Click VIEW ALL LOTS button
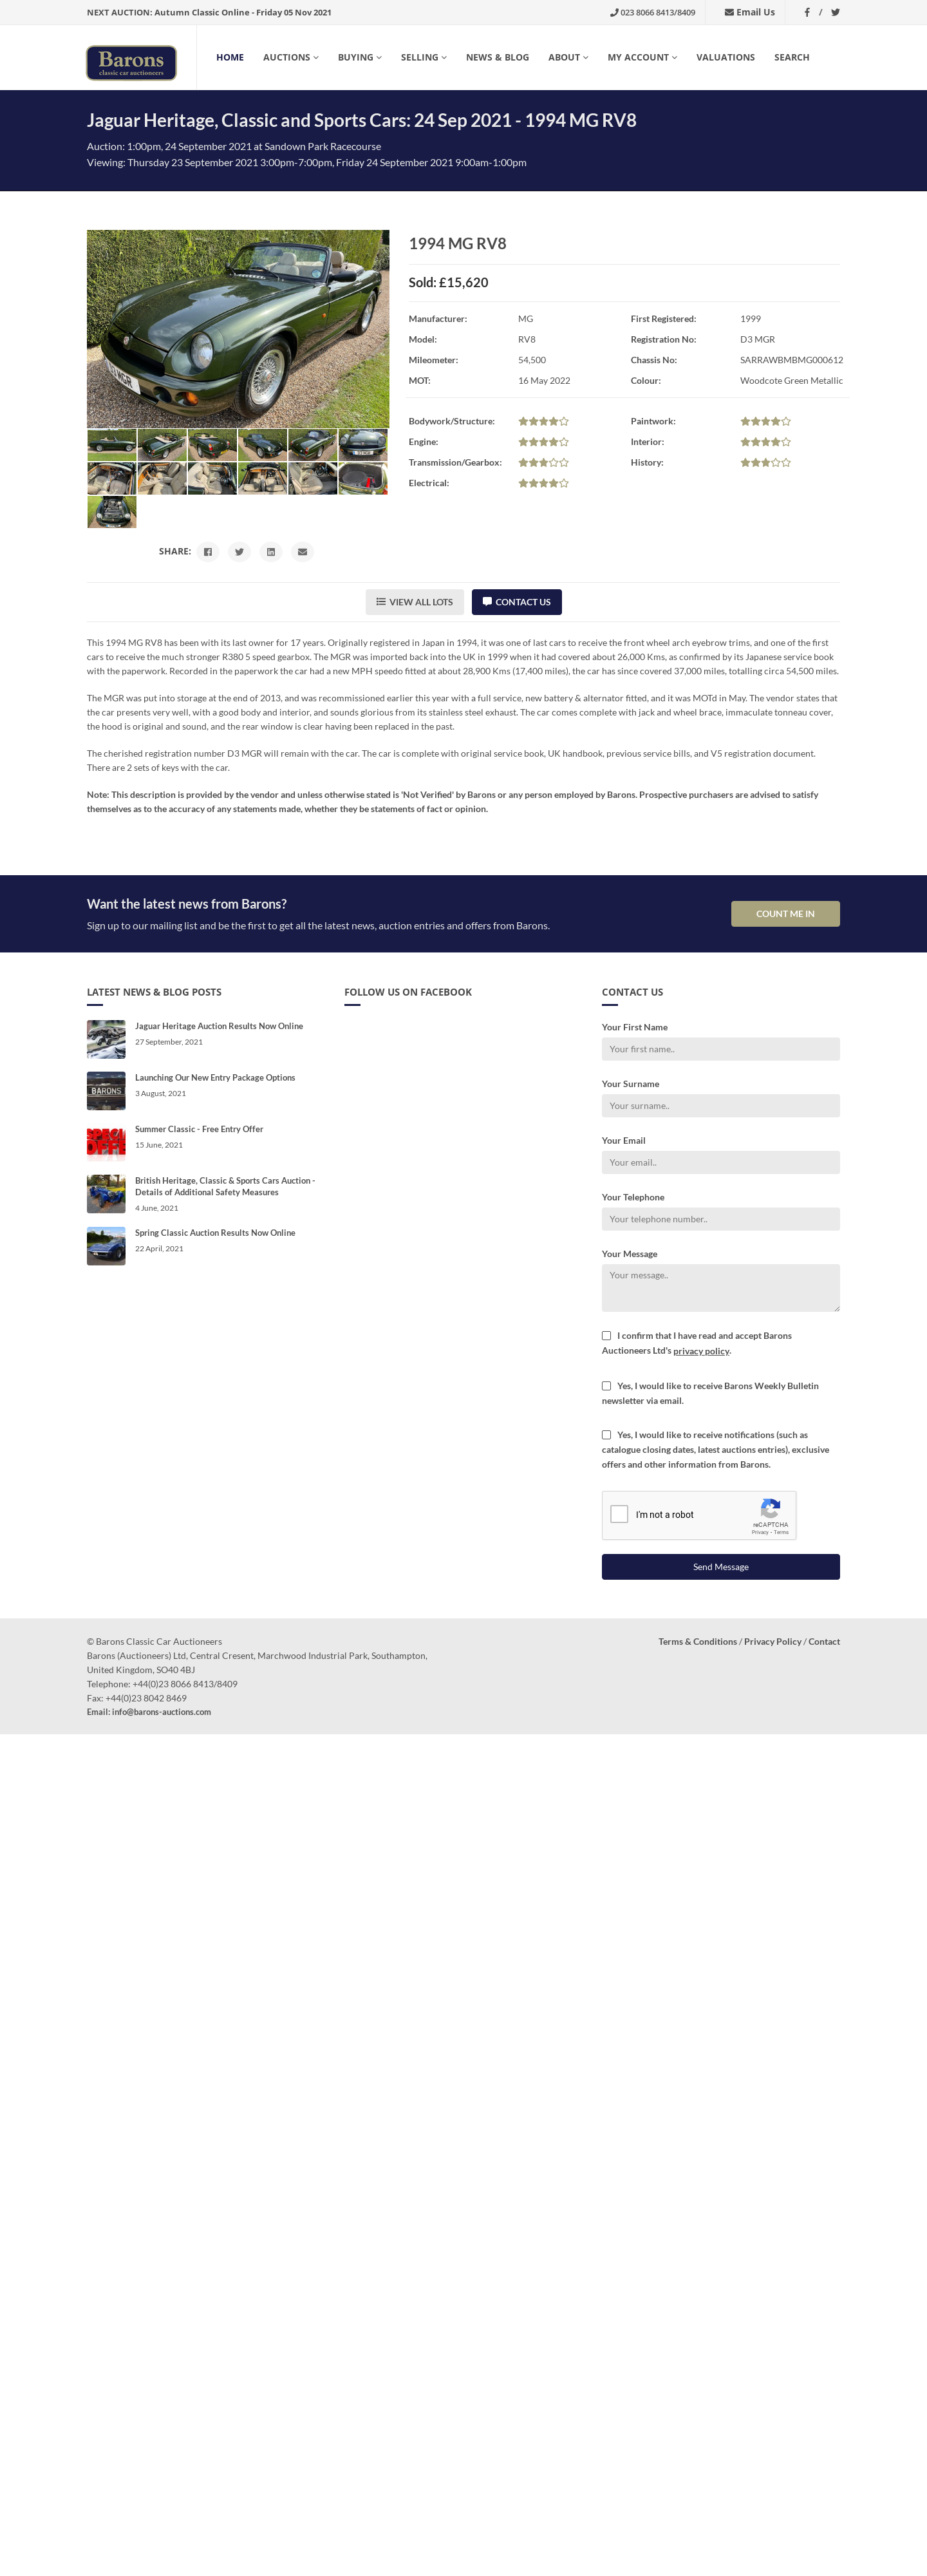The image size is (927, 2576). point(414,602)
